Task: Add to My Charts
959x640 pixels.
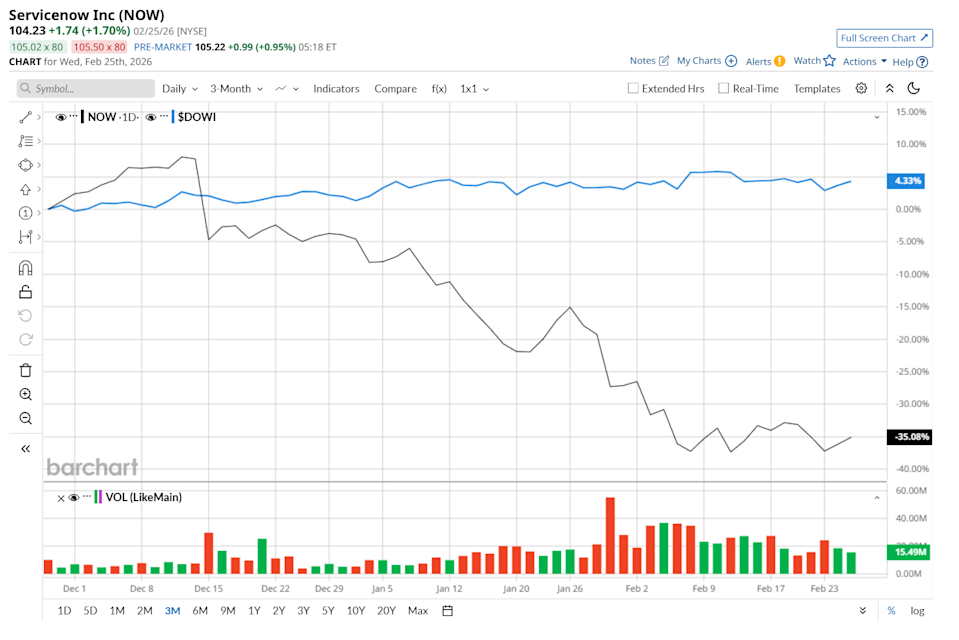Action: (x=706, y=61)
